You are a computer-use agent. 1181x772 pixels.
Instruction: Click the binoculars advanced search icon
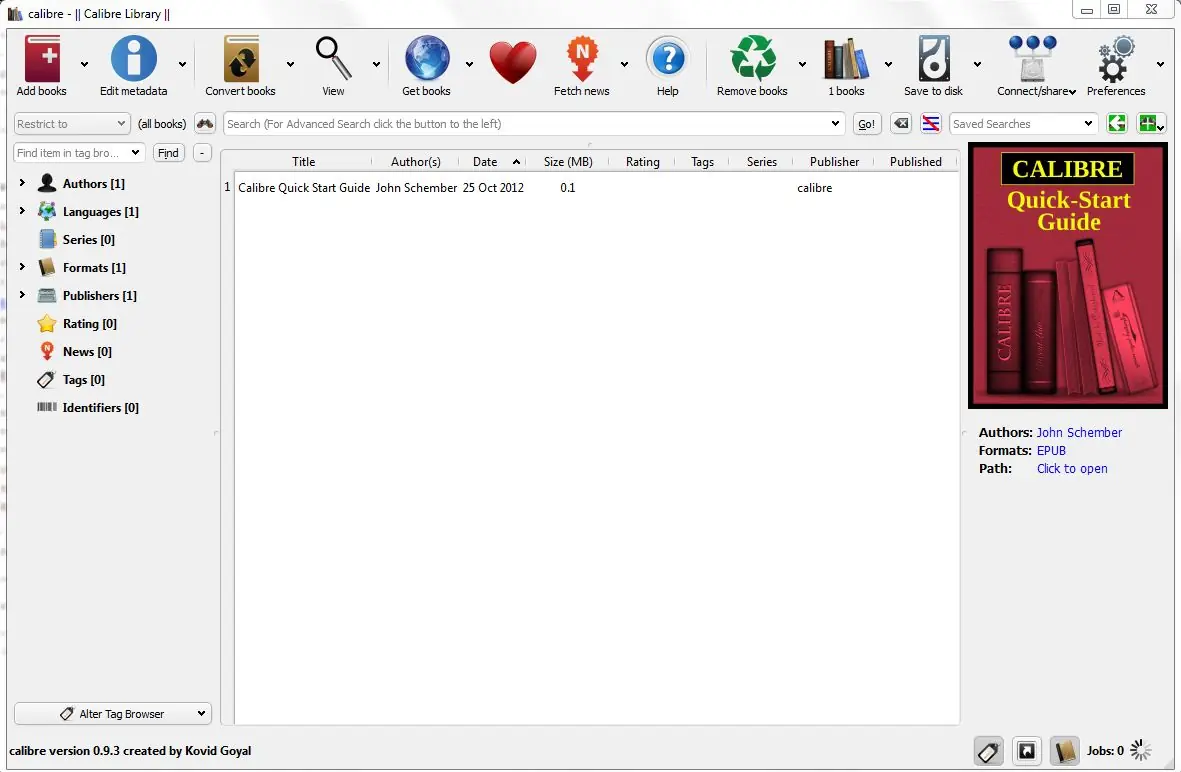pyautogui.click(x=205, y=124)
